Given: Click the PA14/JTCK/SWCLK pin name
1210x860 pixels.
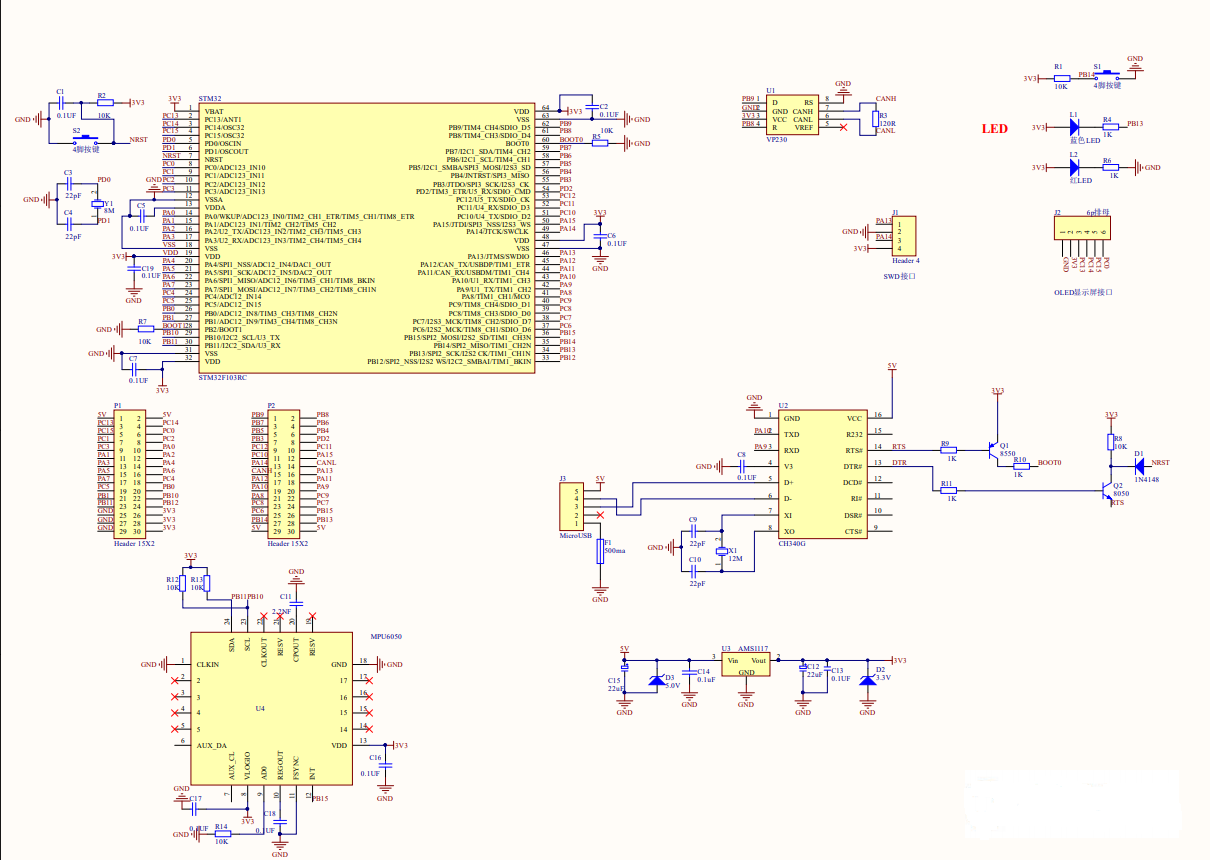Looking at the screenshot, I should [x=497, y=232].
